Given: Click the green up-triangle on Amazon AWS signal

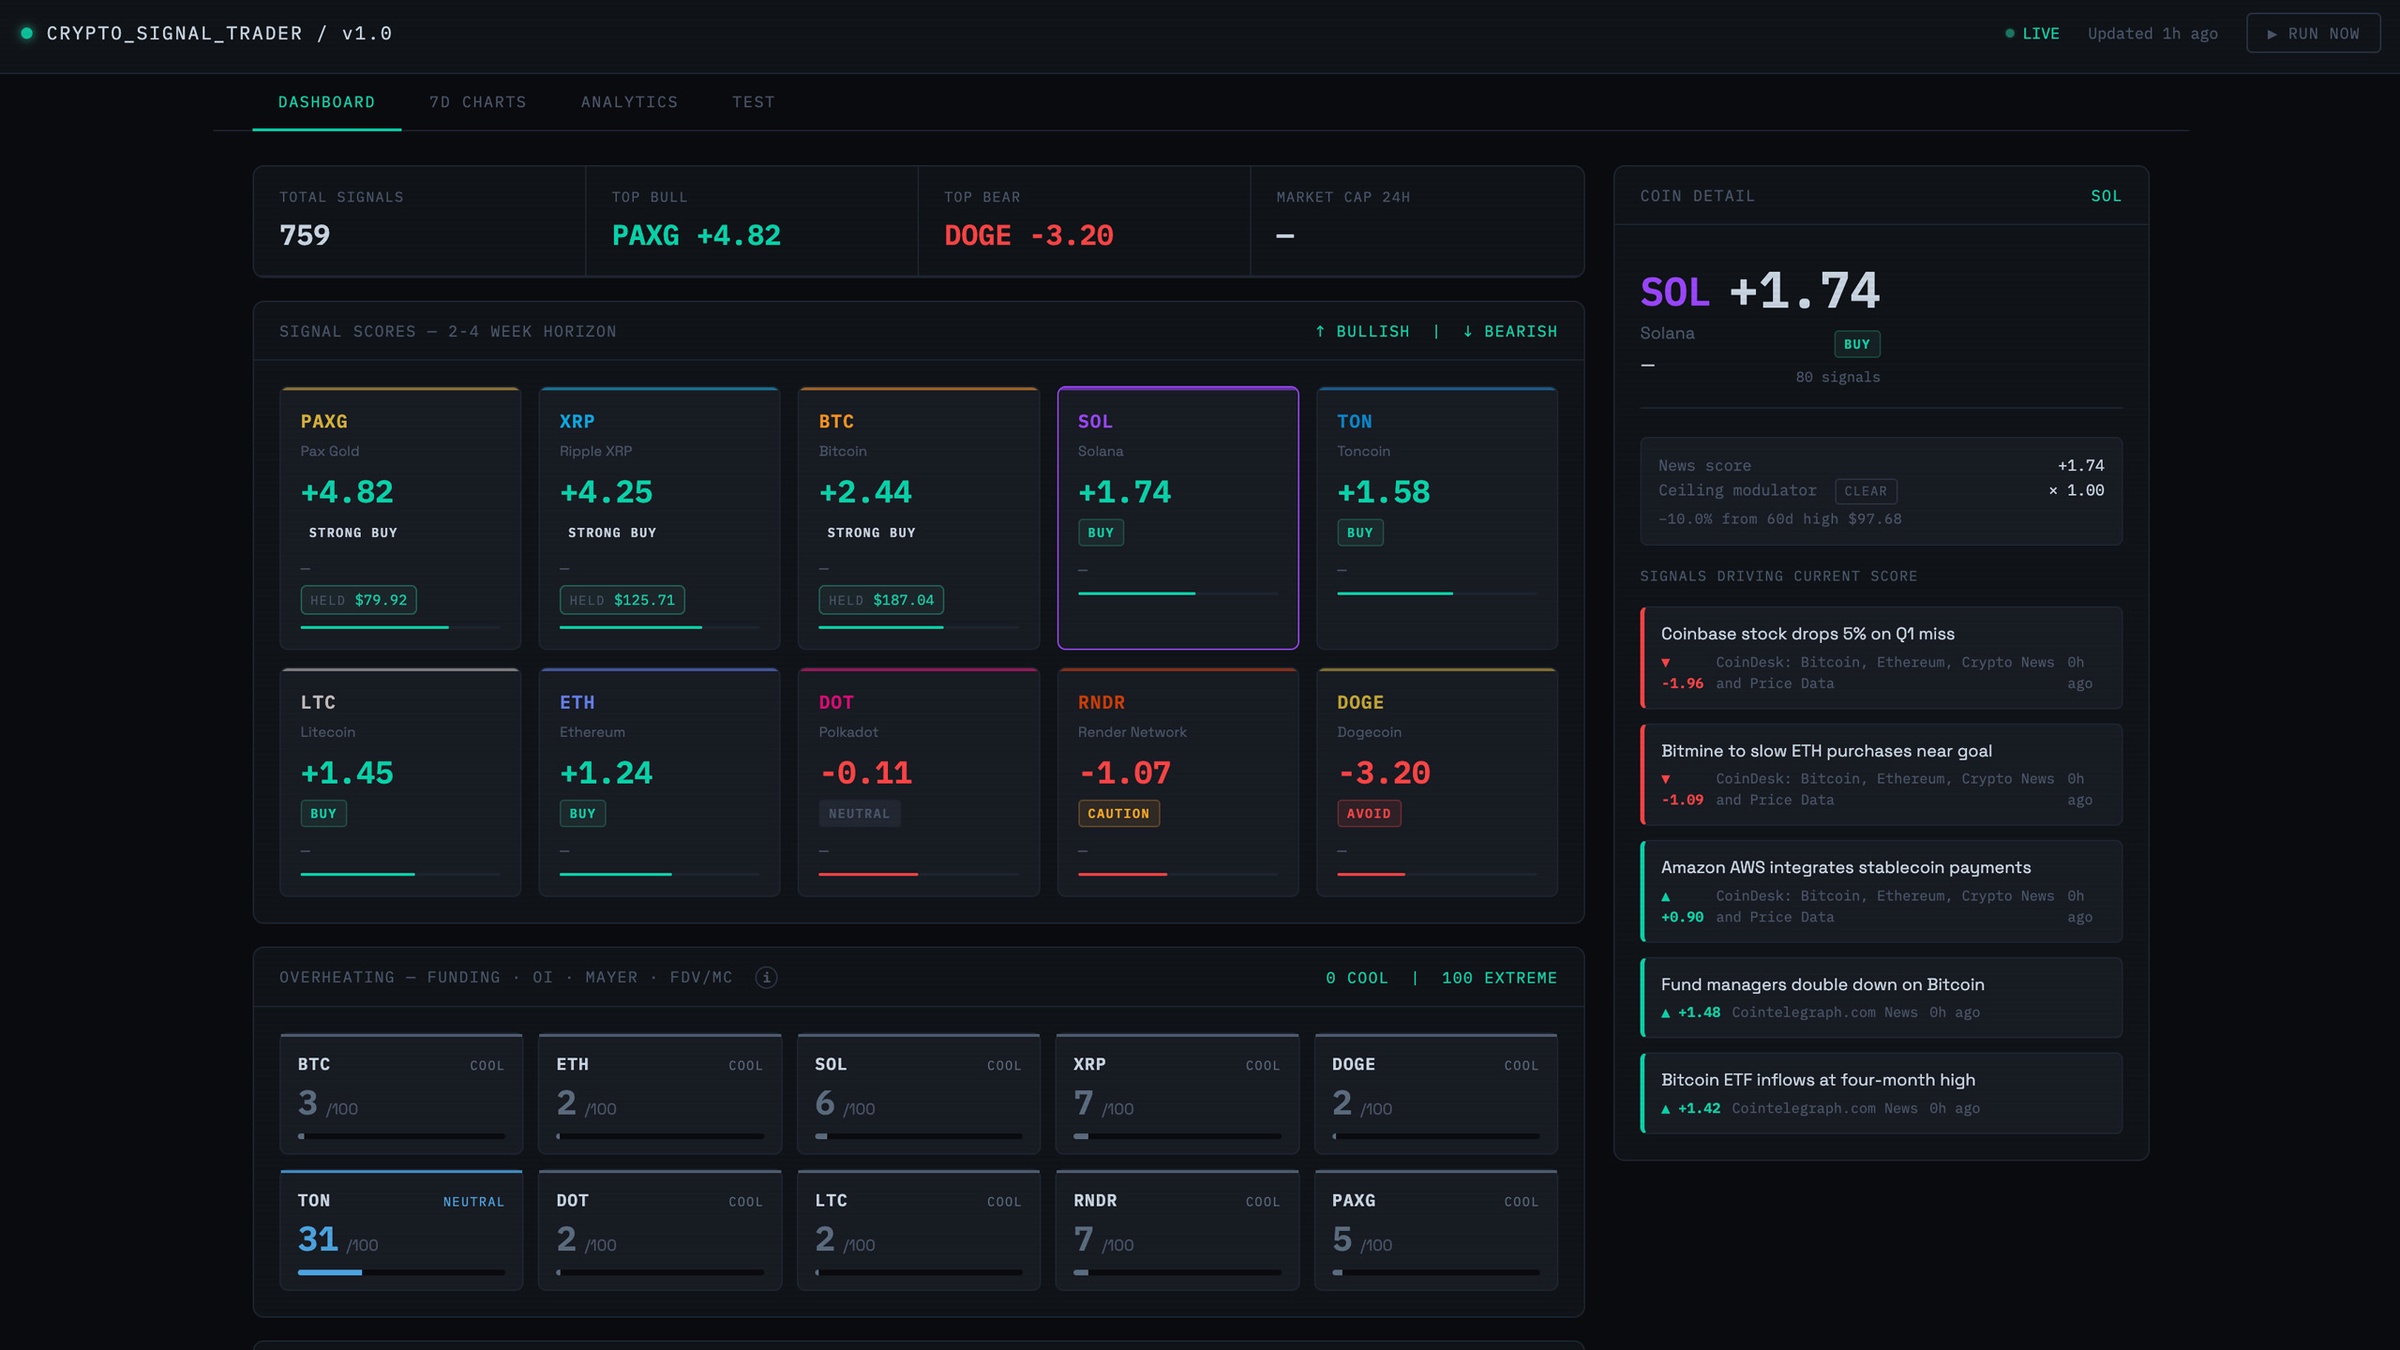Looking at the screenshot, I should coord(1666,897).
